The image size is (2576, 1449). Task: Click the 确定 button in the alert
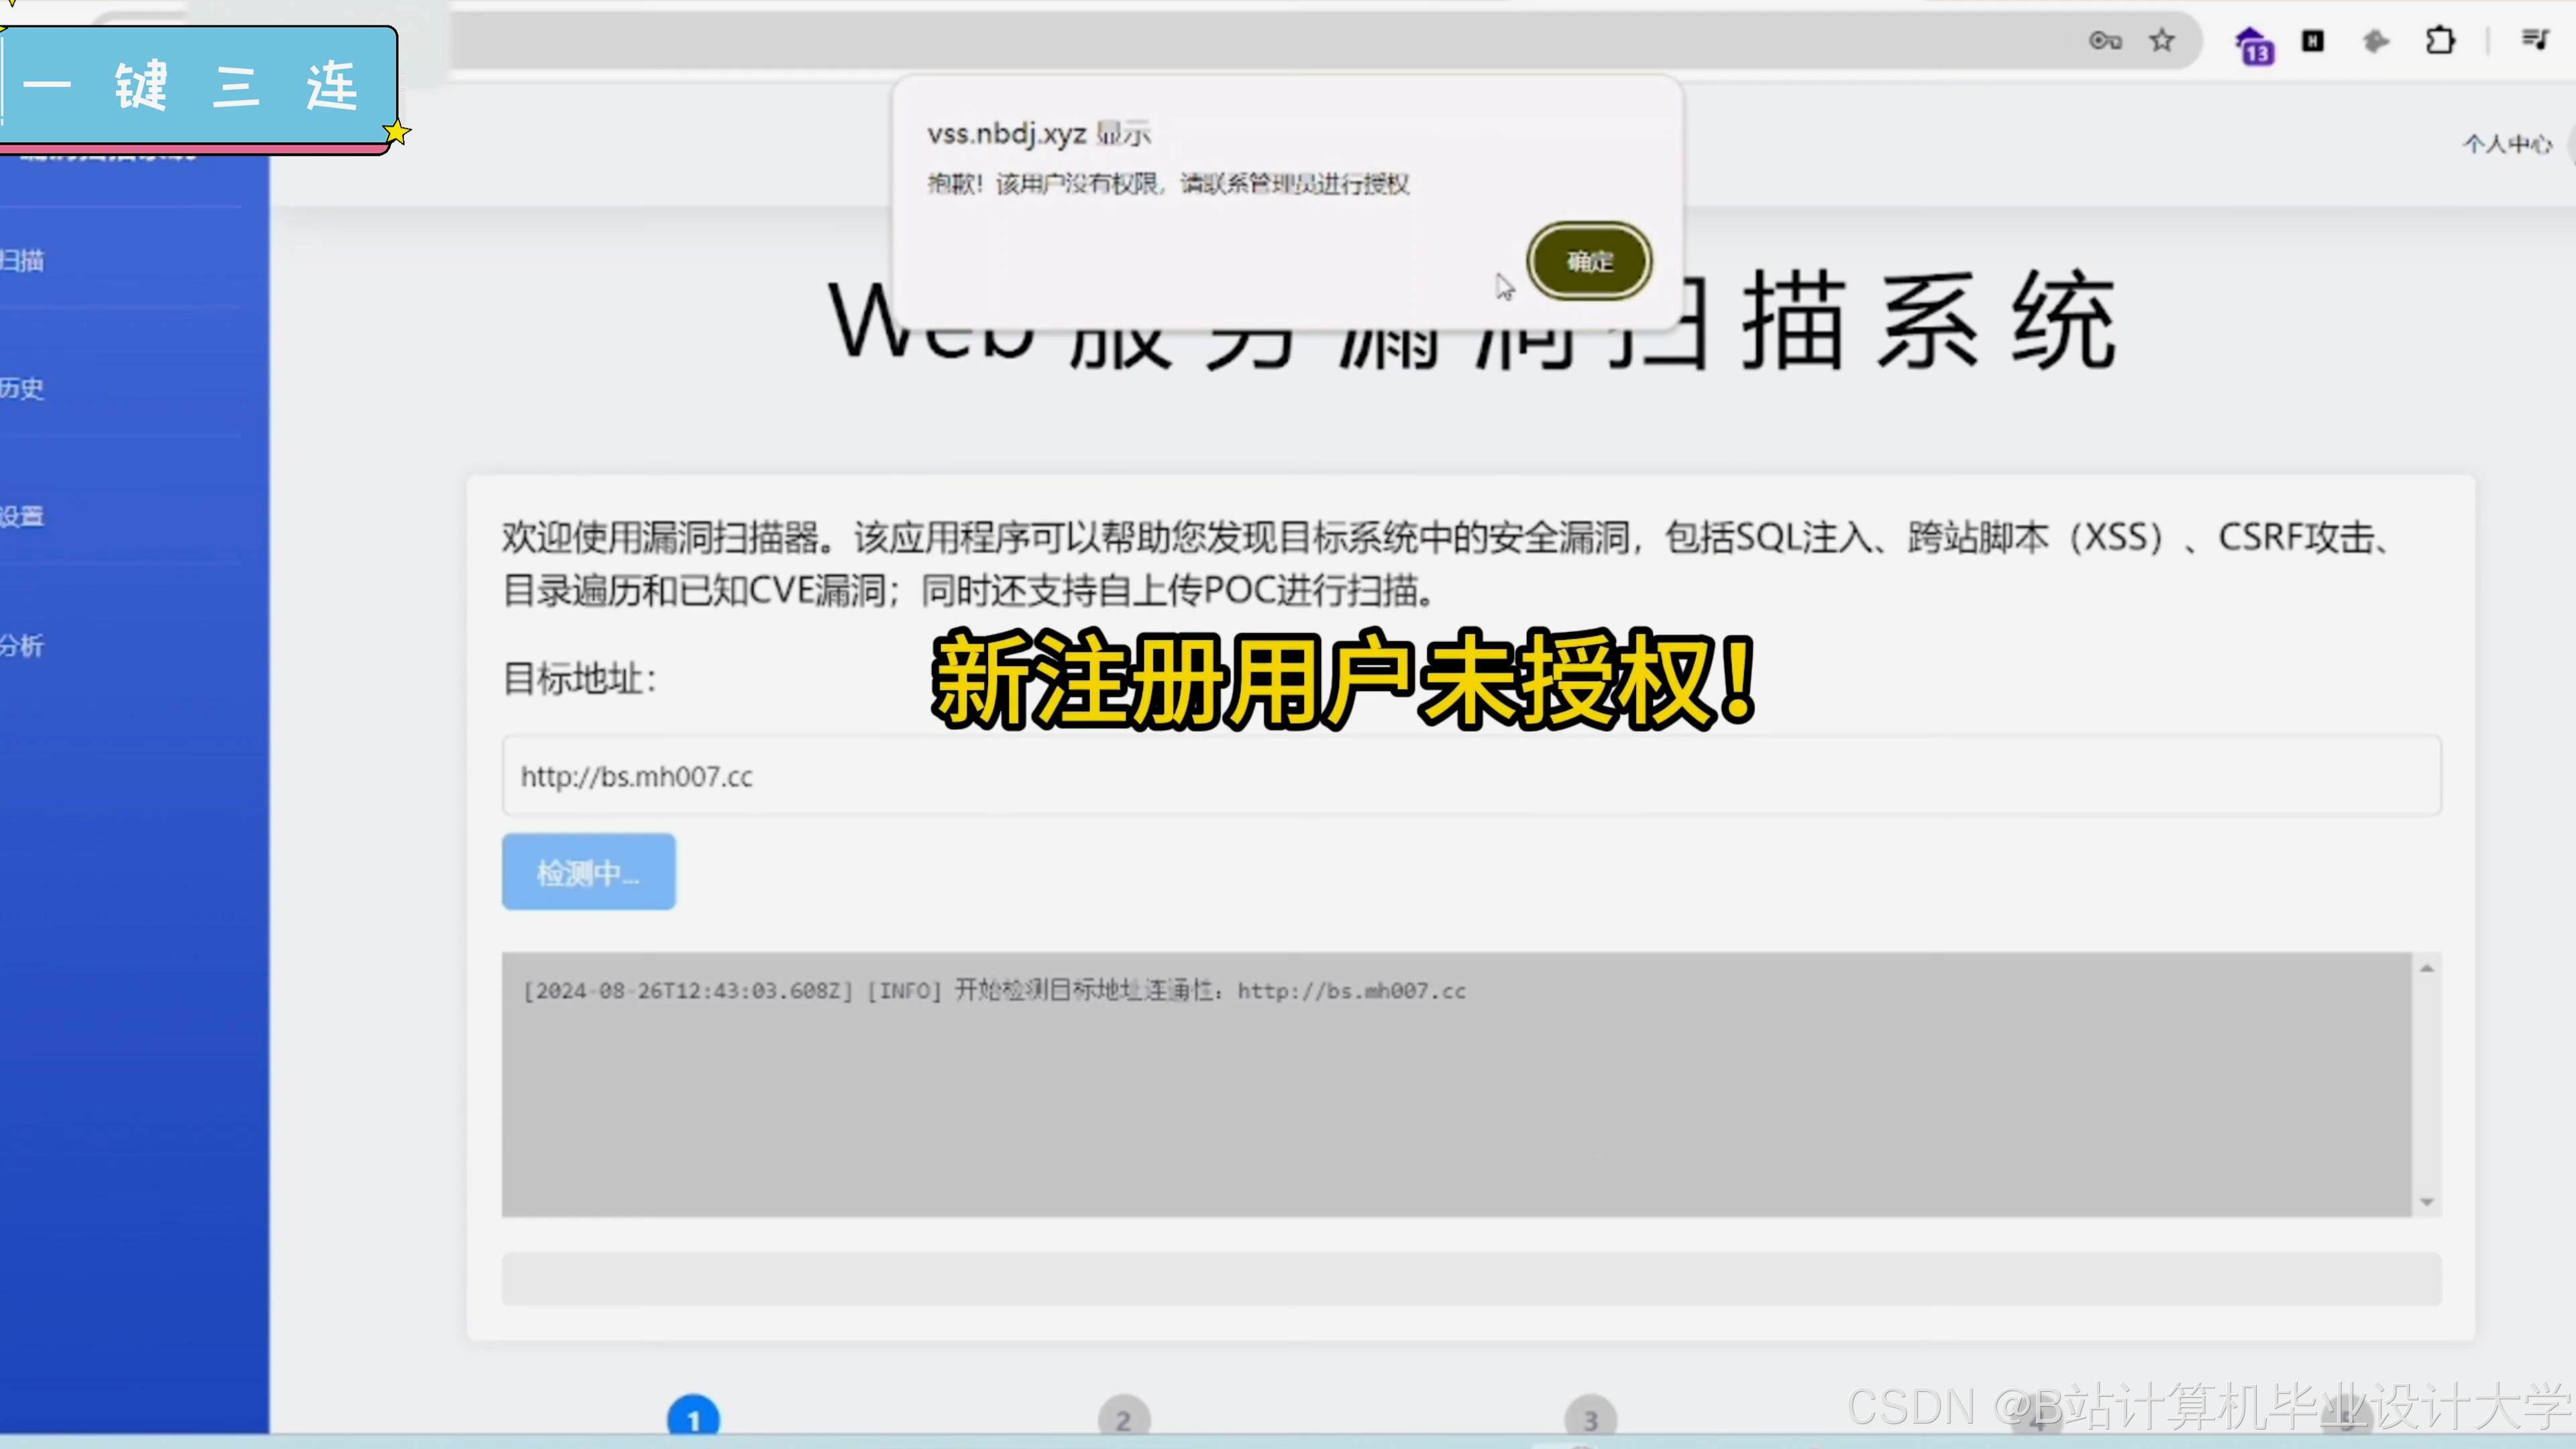[x=1589, y=261]
